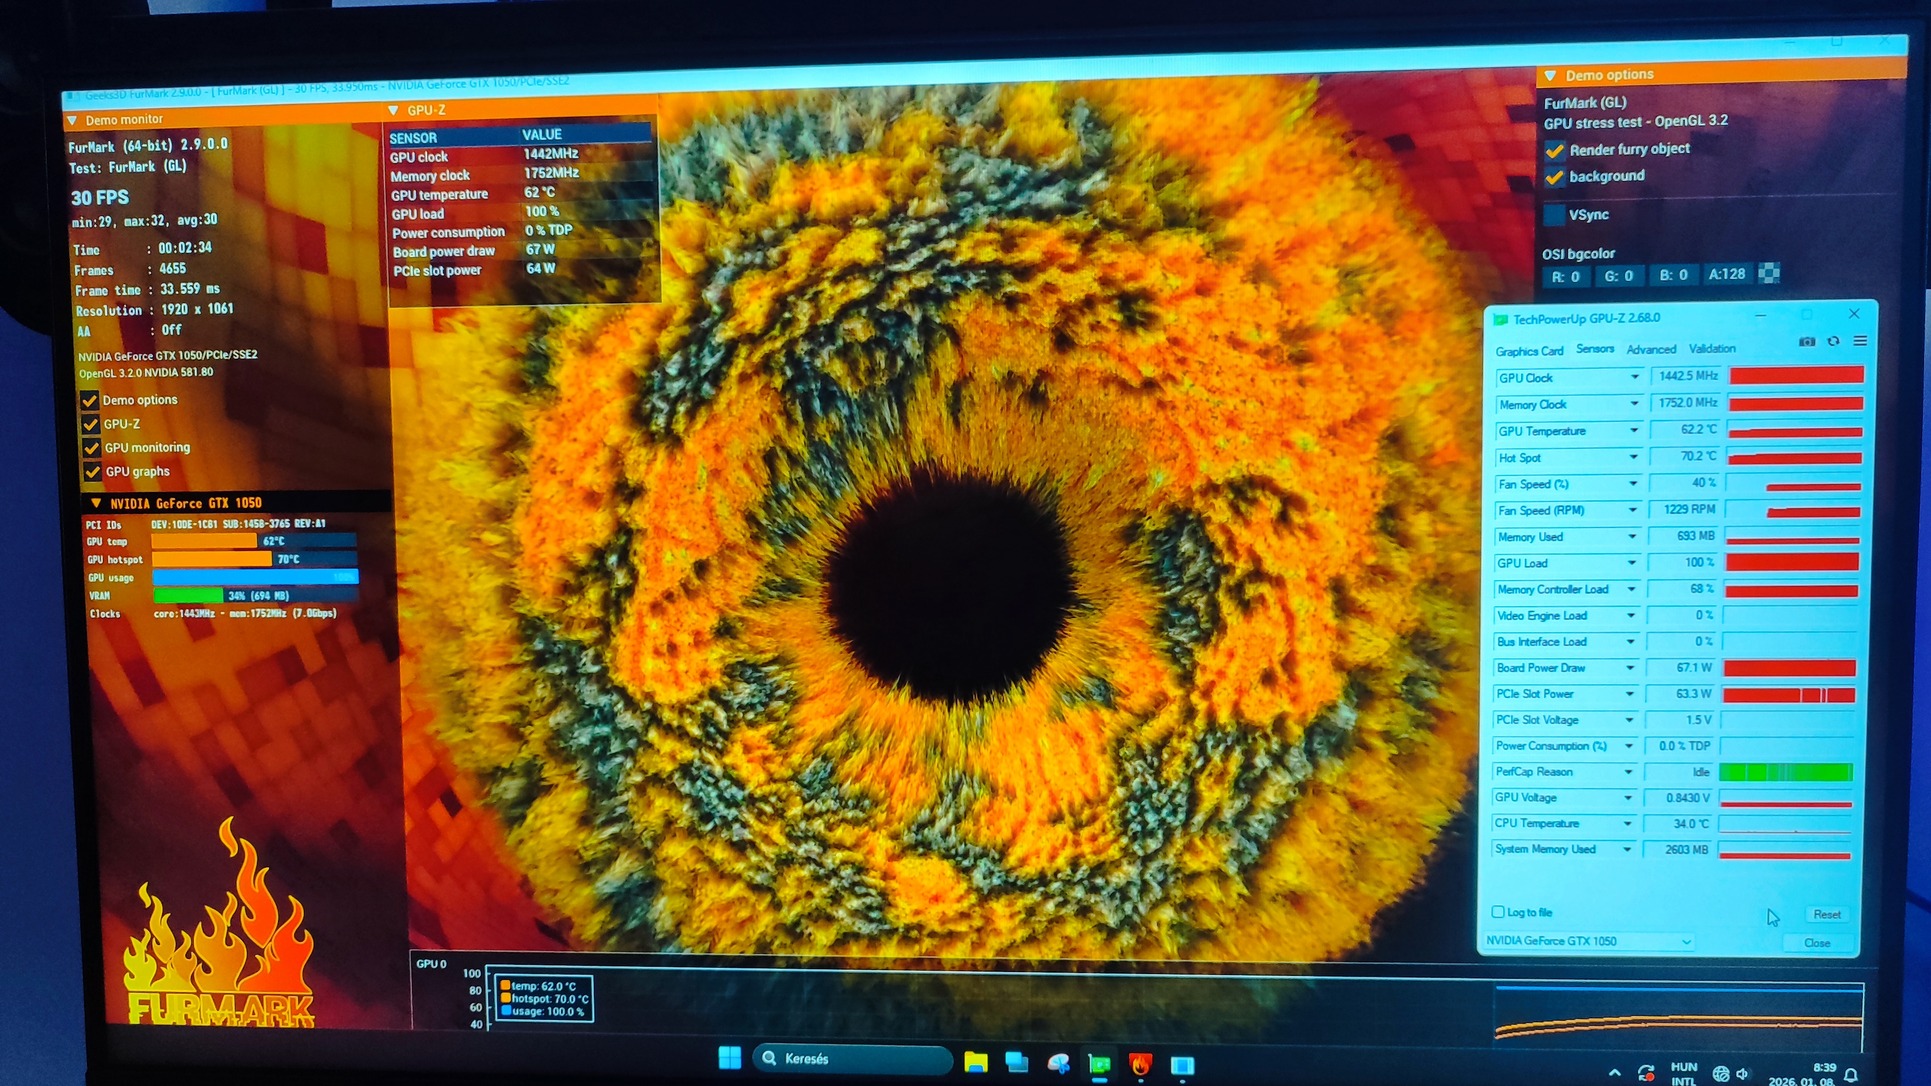
Task: Open File Explorer from the taskbar
Action: (x=975, y=1063)
